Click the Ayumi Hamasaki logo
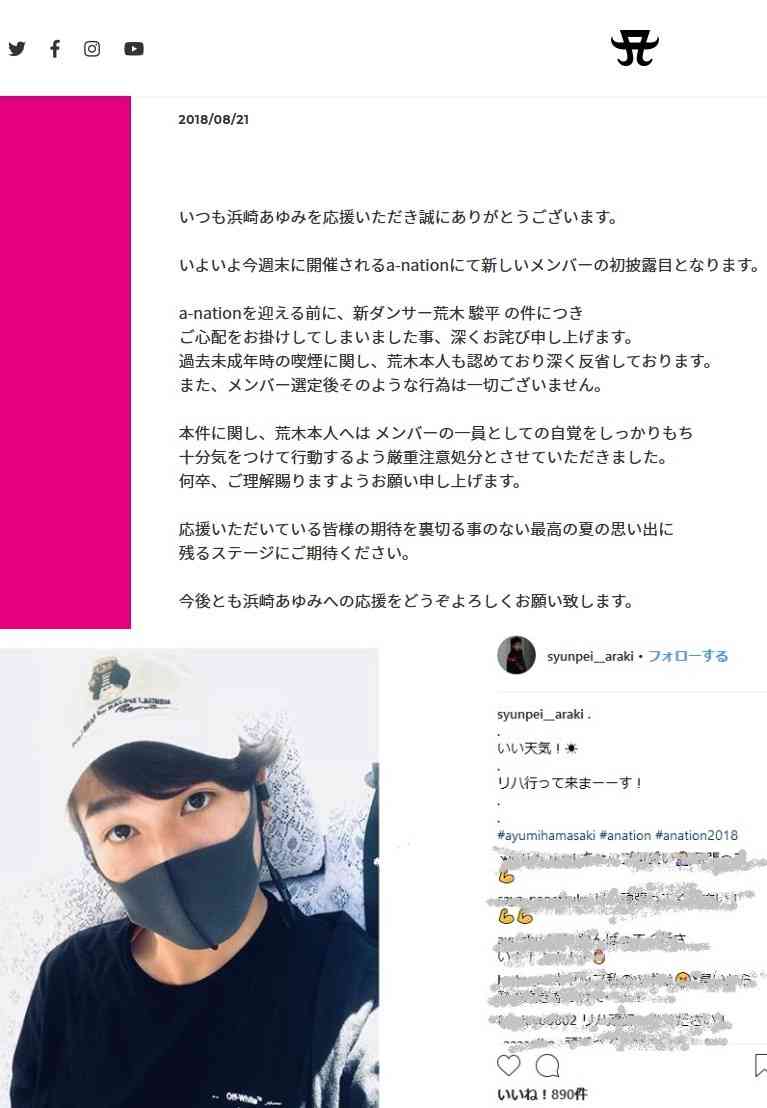 tap(634, 49)
